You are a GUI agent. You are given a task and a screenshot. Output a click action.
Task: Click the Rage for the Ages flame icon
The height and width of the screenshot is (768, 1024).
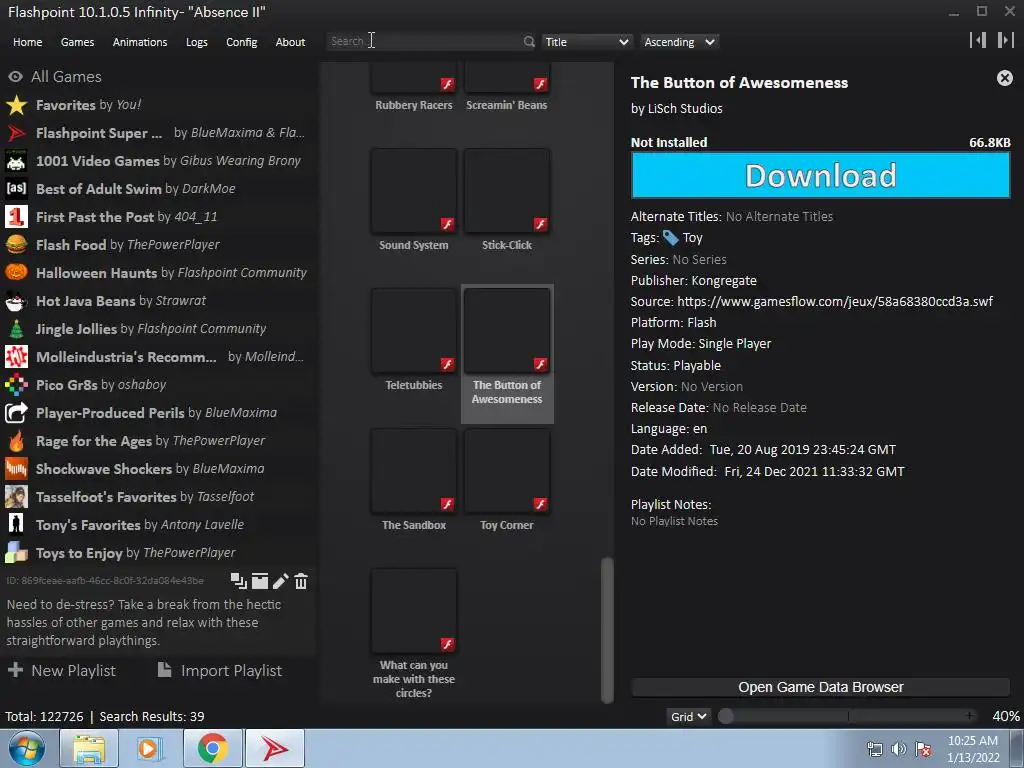(16, 441)
